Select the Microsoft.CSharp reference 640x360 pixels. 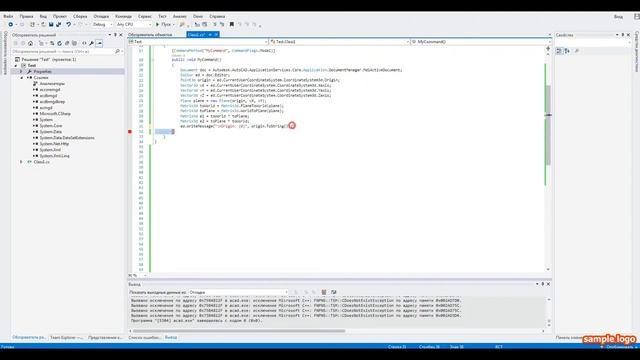52,113
